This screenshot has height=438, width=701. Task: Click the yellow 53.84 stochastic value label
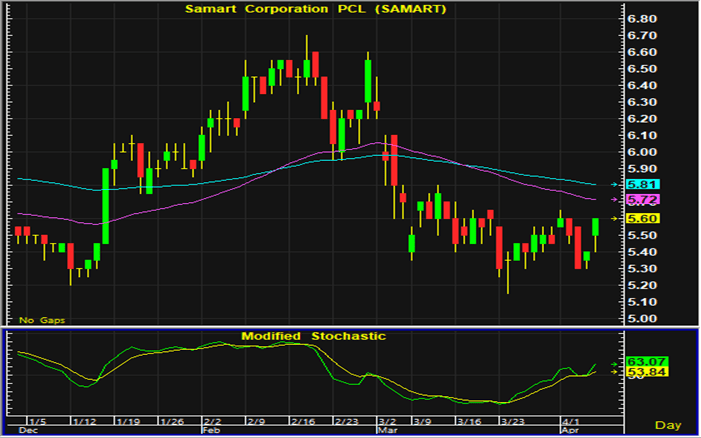click(640, 373)
